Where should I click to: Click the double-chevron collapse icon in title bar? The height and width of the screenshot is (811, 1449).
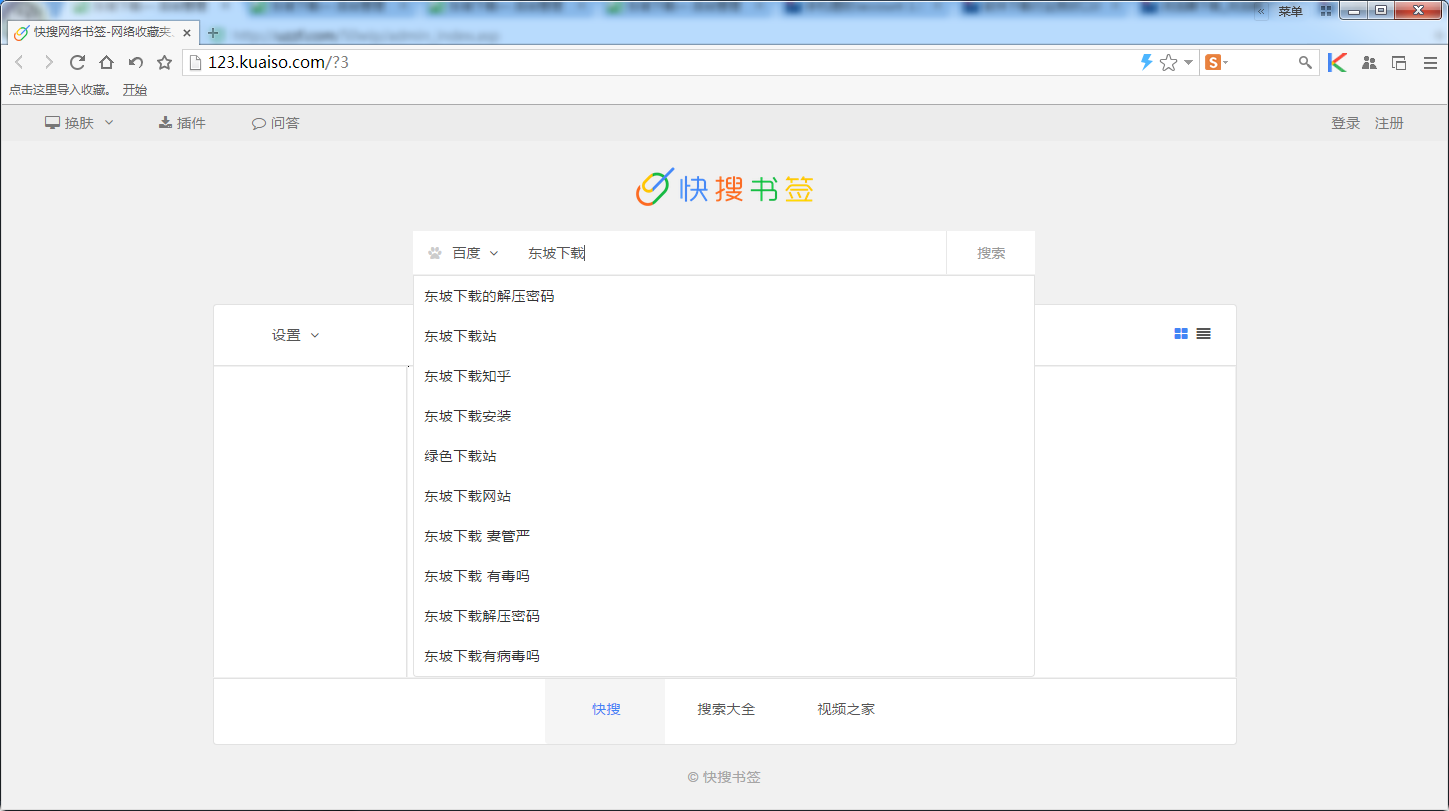point(1261,11)
